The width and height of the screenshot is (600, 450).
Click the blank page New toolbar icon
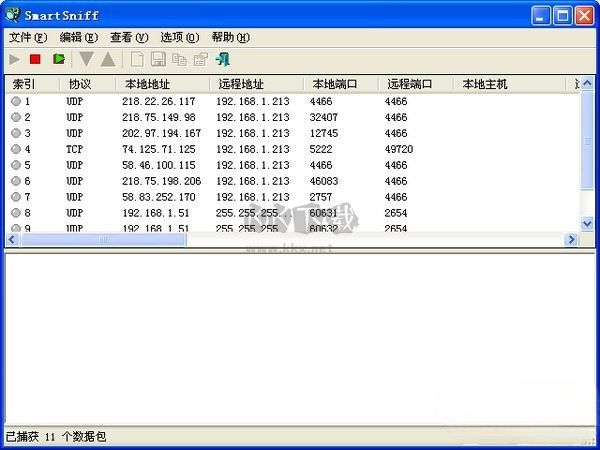click(x=137, y=59)
